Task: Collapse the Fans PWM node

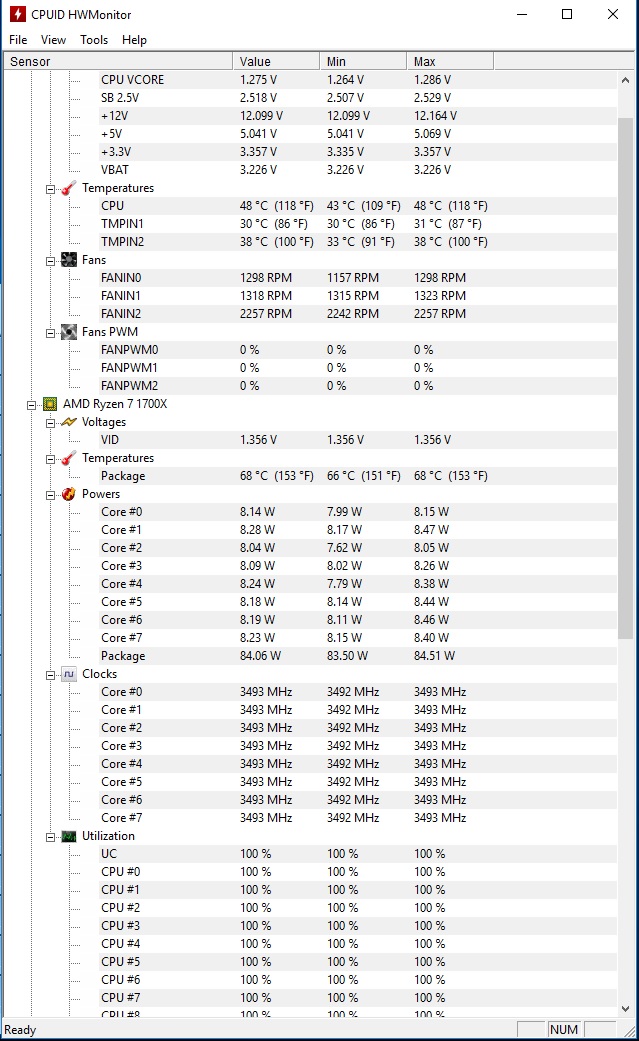Action: (x=50, y=333)
